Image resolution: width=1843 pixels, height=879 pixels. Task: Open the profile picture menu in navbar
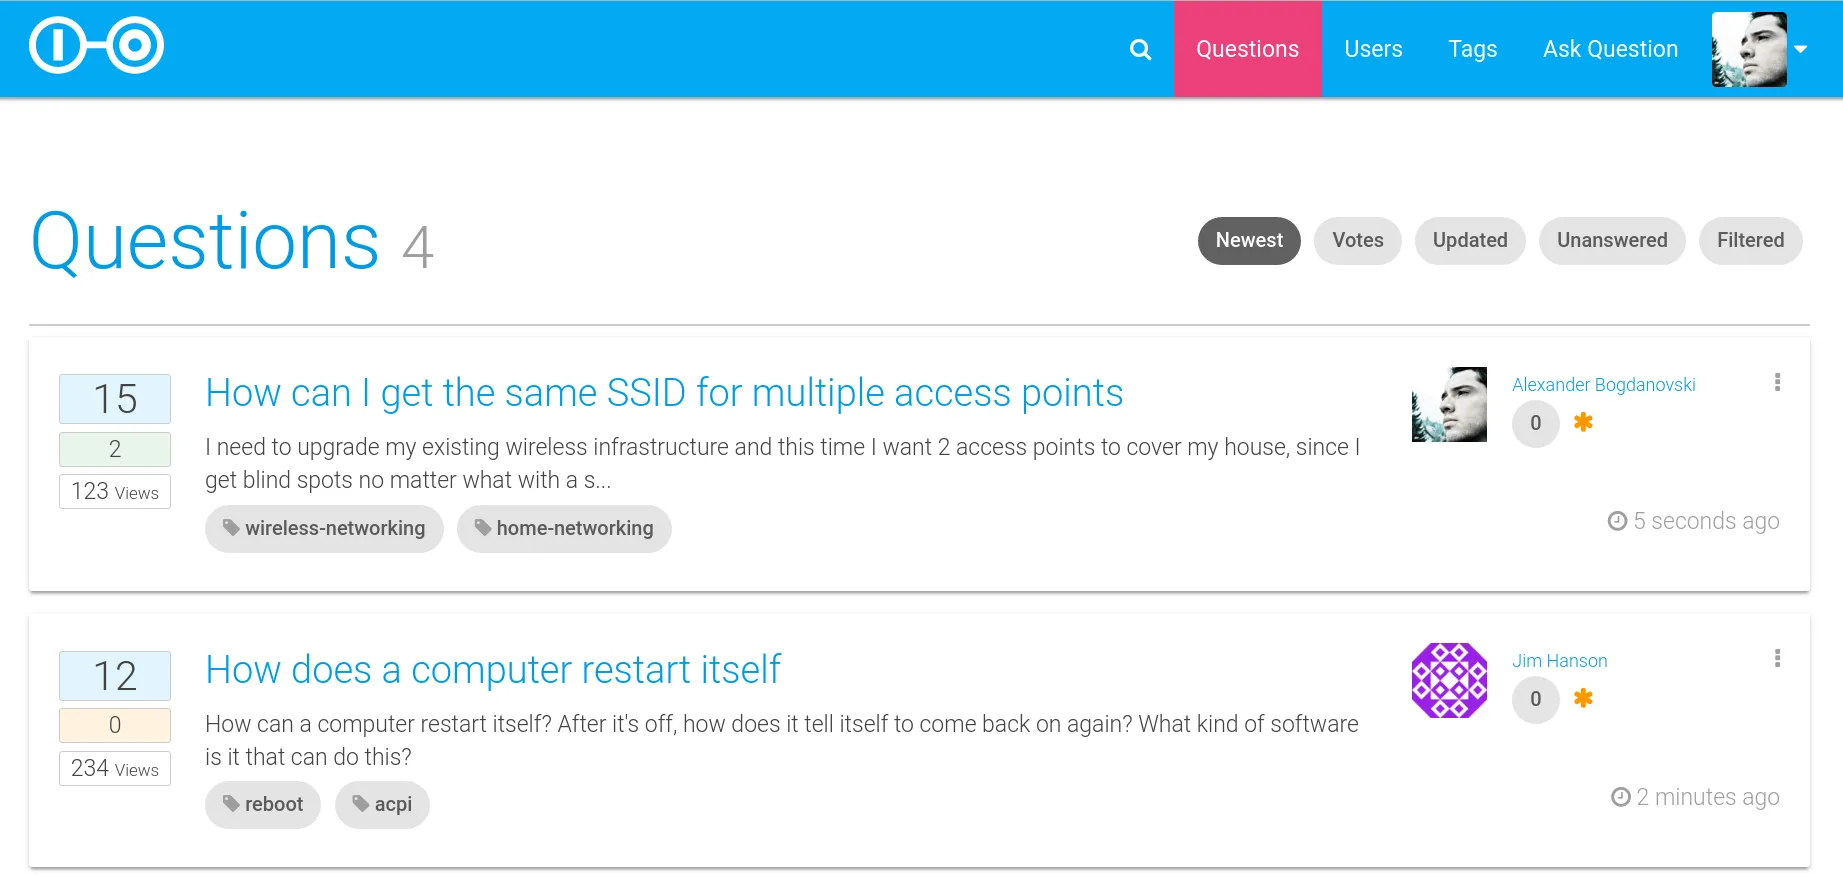pyautogui.click(x=1749, y=49)
